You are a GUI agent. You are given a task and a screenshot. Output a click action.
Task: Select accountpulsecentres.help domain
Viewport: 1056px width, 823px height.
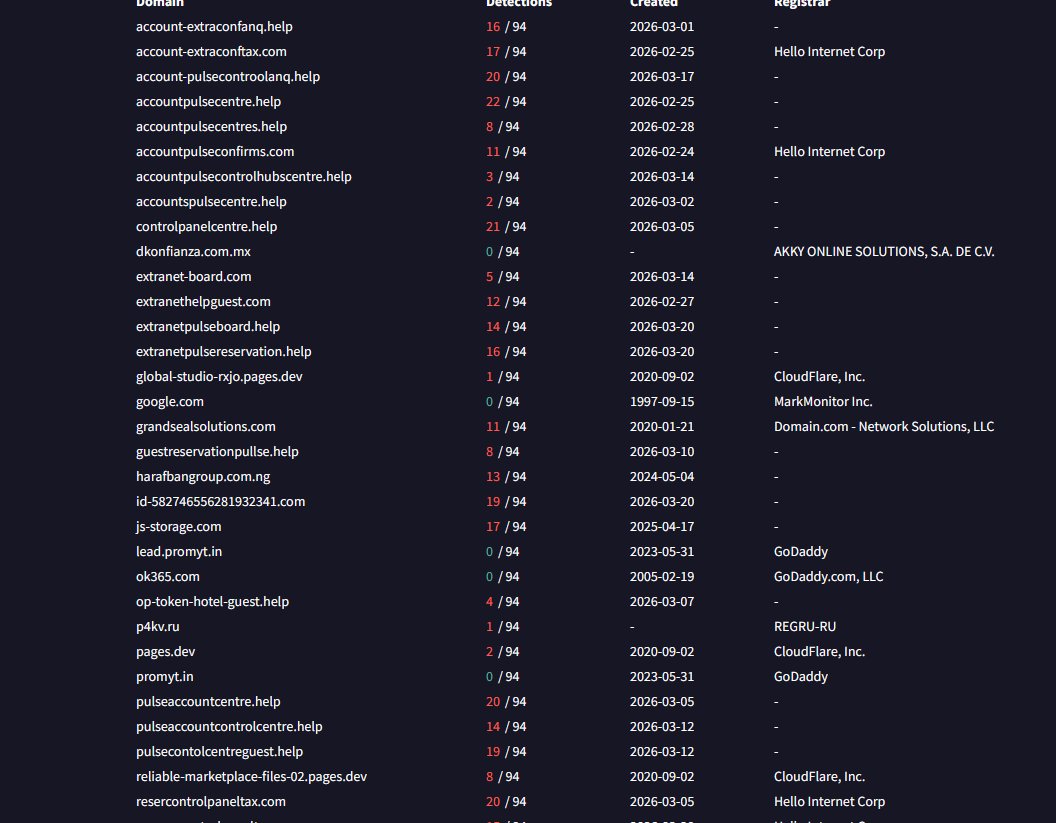pyautogui.click(x=211, y=126)
